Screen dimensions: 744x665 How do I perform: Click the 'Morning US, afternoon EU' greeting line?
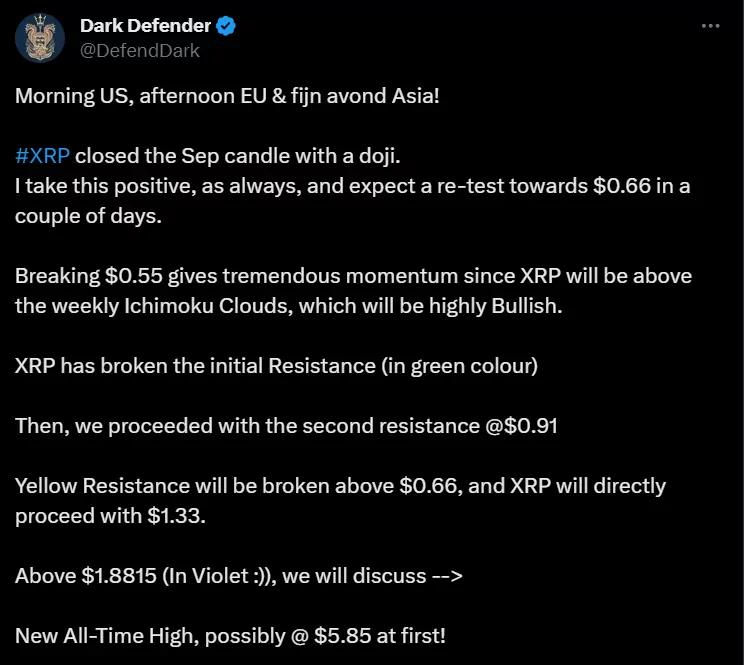(x=227, y=96)
